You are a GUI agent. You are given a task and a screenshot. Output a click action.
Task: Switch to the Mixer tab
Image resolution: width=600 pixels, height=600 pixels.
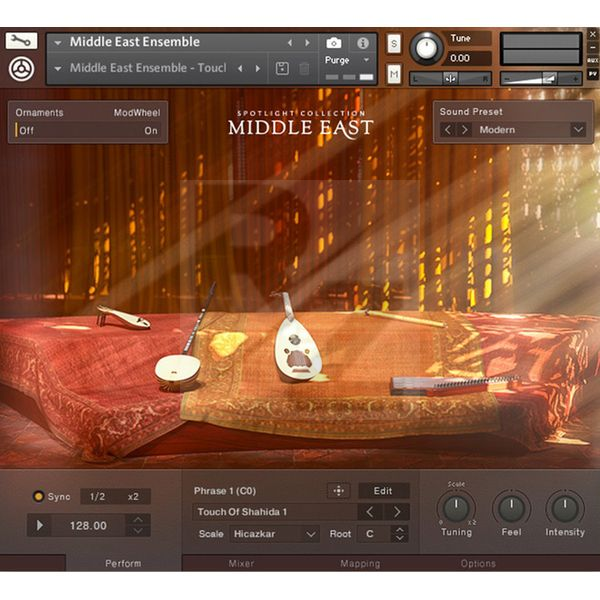tap(241, 563)
